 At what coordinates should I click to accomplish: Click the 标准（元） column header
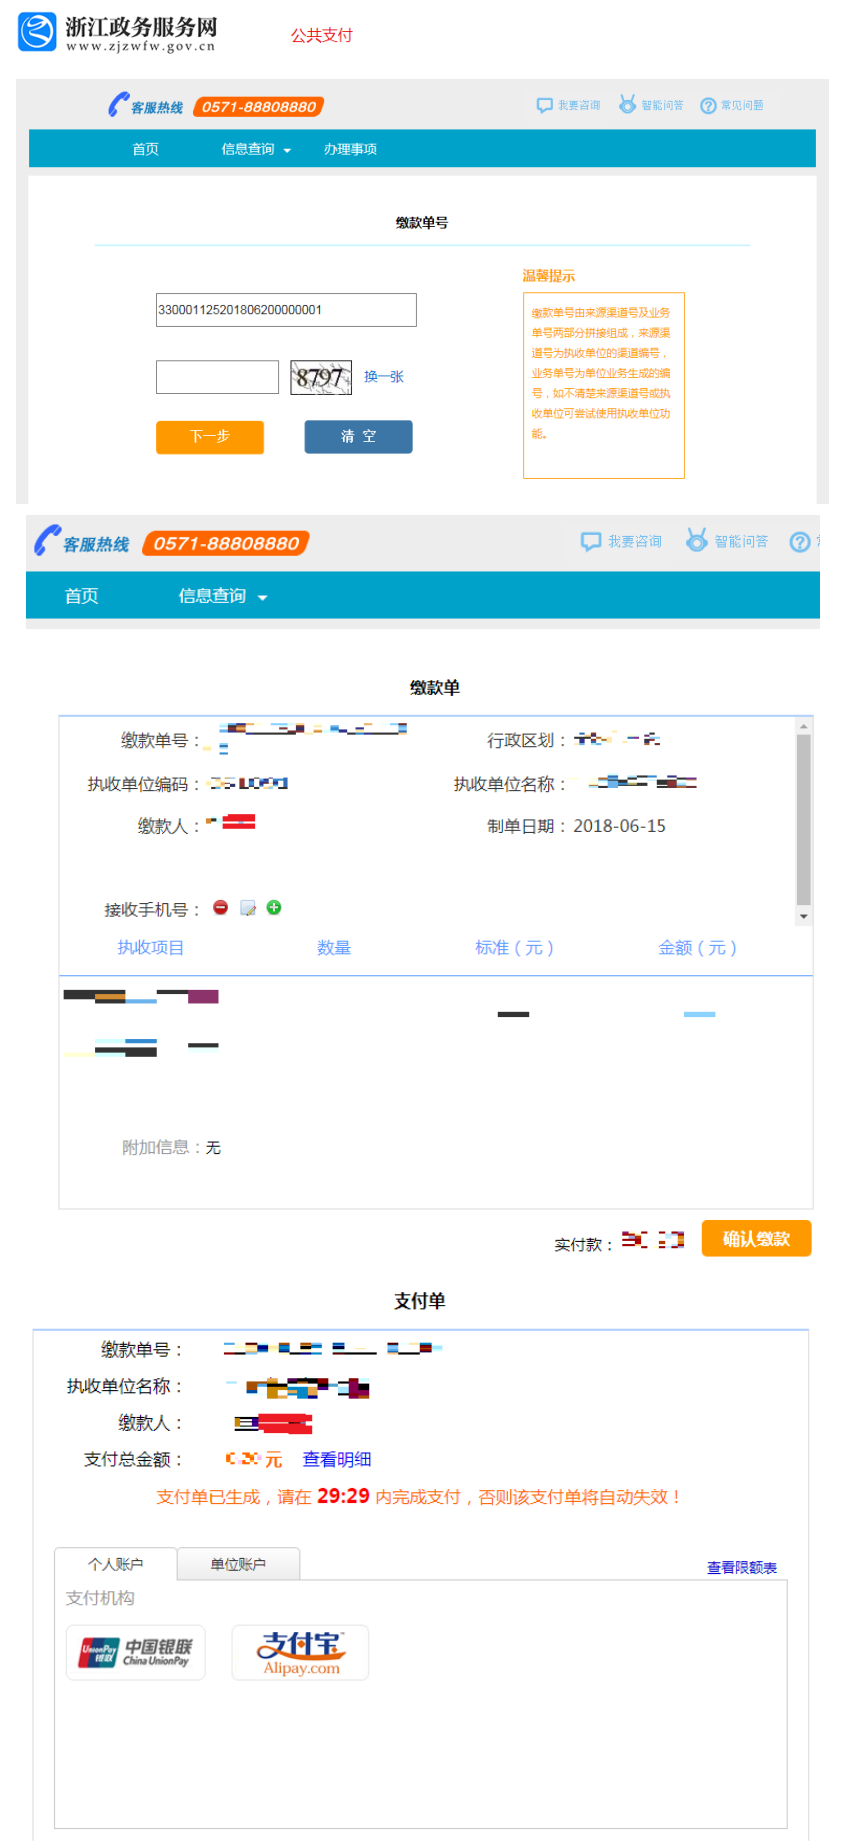(514, 947)
